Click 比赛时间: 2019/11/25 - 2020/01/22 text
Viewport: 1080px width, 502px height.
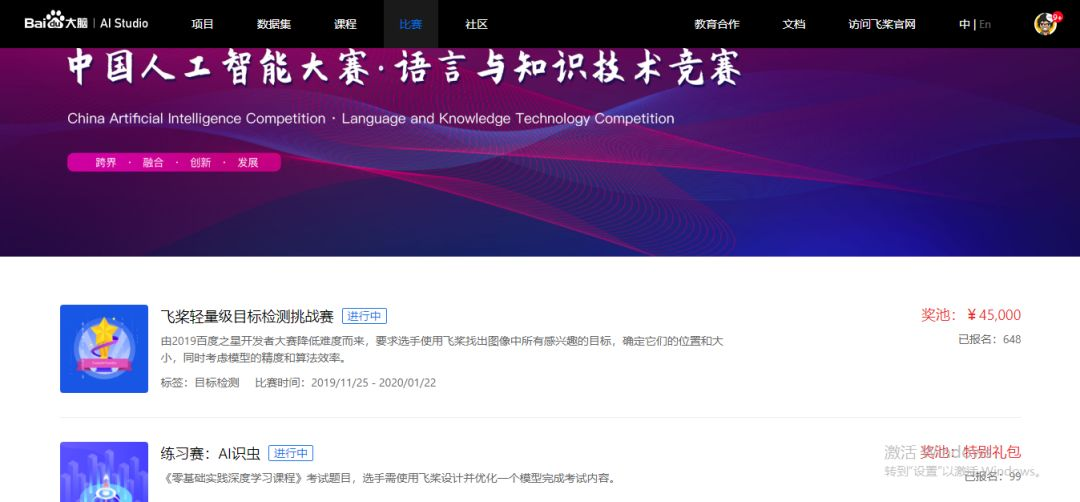[346, 382]
